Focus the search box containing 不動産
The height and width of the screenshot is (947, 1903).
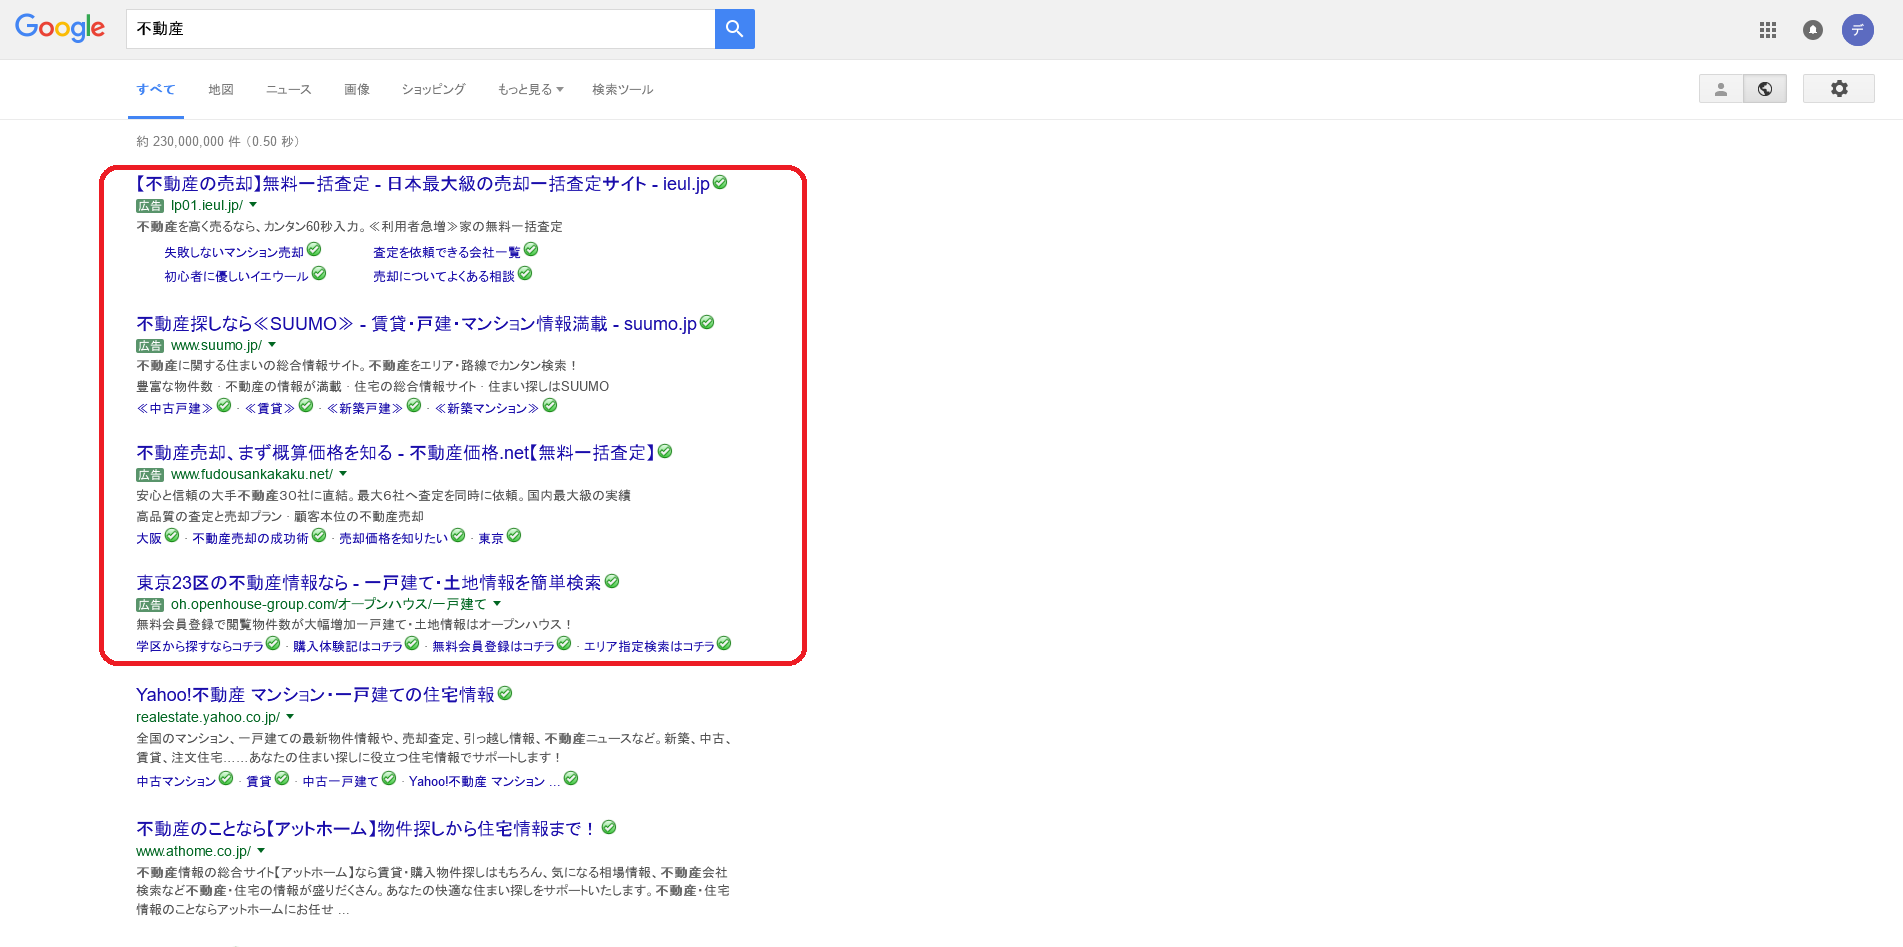[x=420, y=29]
